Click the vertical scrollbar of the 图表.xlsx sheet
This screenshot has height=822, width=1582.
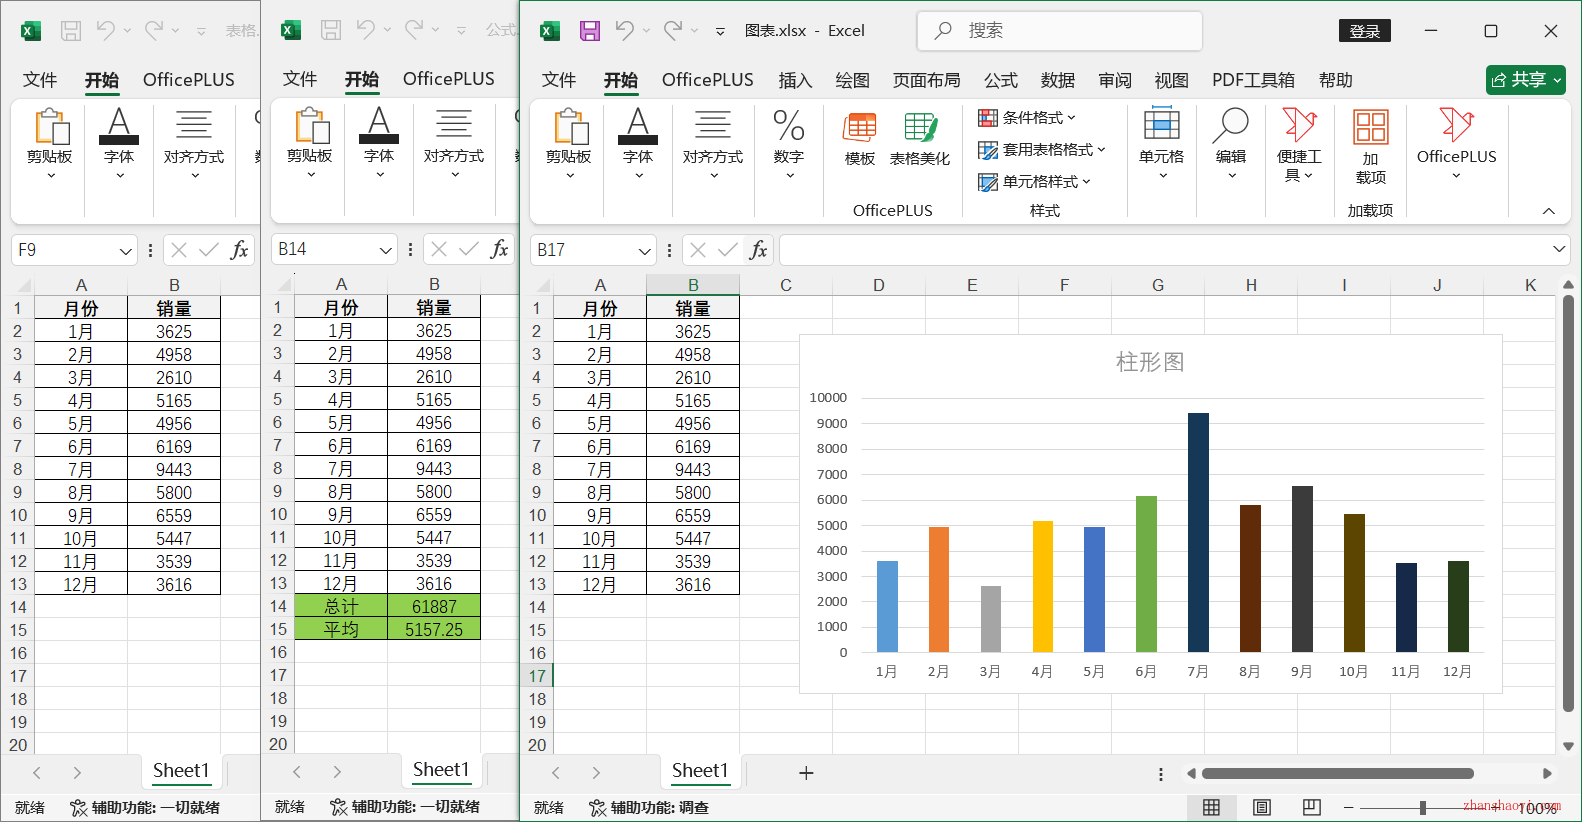click(x=1568, y=503)
